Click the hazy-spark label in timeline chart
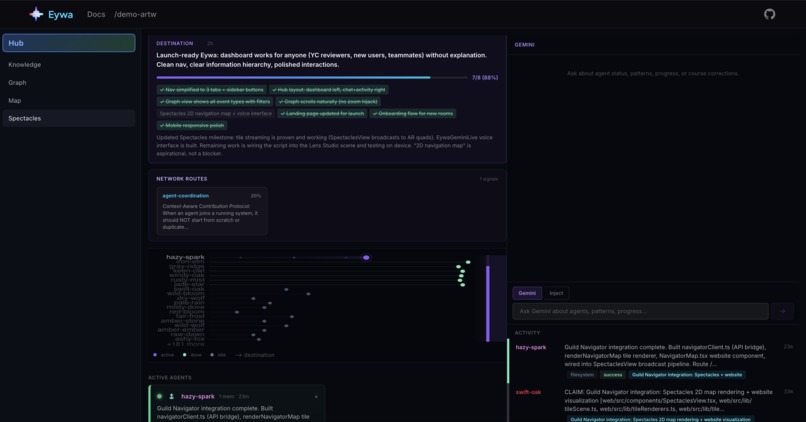Screen dimensions: 806x422 coord(185,257)
